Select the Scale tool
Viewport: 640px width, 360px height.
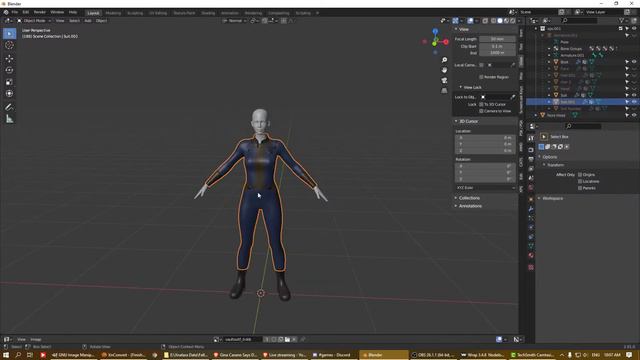click(x=9, y=82)
